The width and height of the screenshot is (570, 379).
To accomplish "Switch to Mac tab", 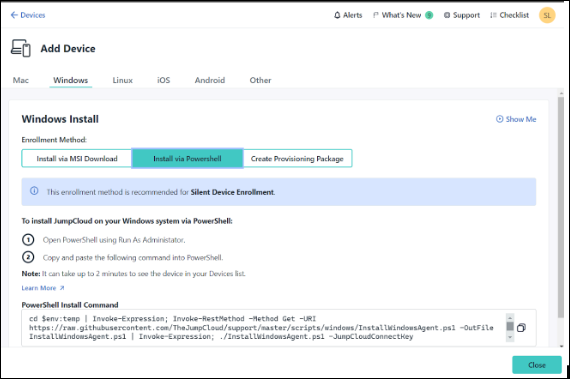I will point(21,80).
